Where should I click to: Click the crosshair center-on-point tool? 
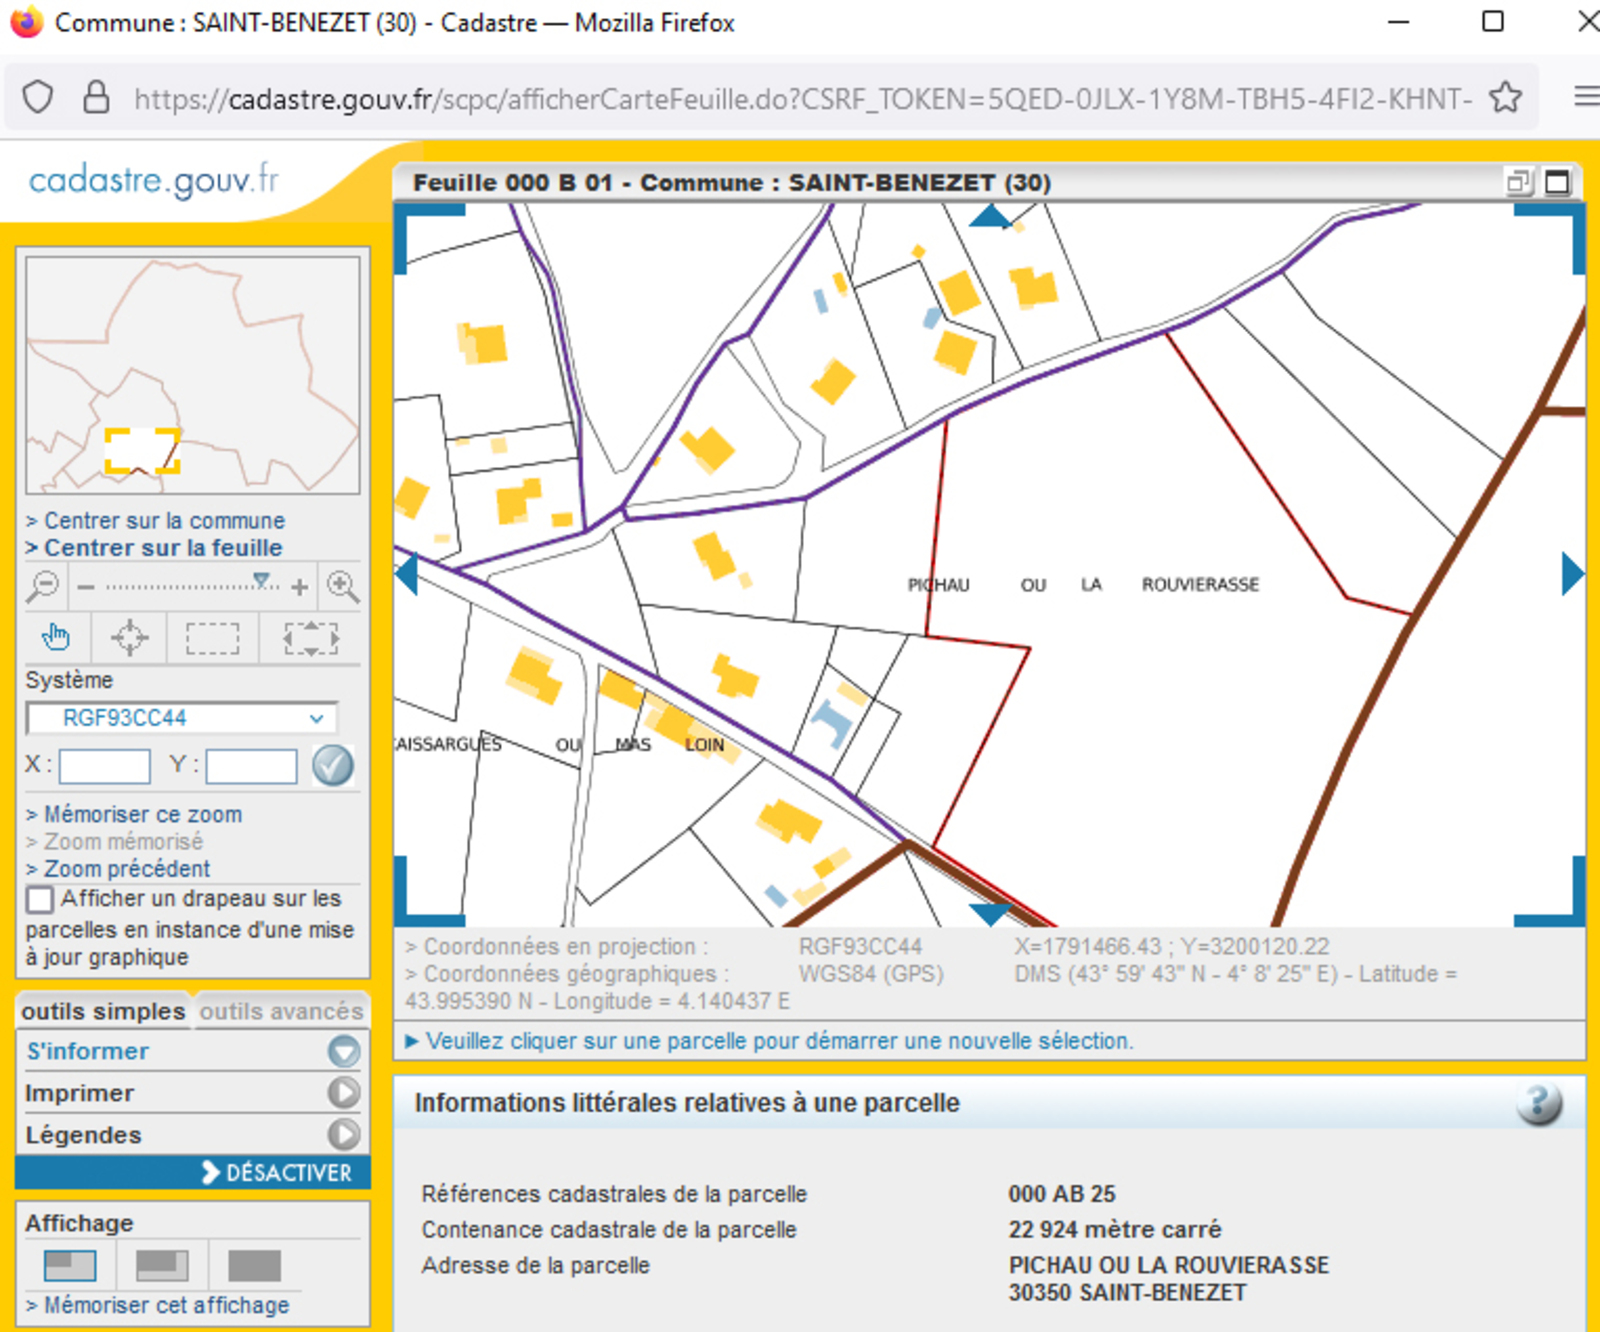129,637
